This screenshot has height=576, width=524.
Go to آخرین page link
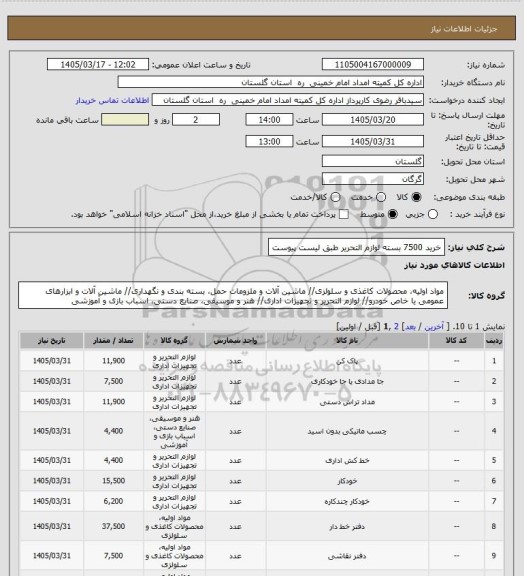pos(434,327)
